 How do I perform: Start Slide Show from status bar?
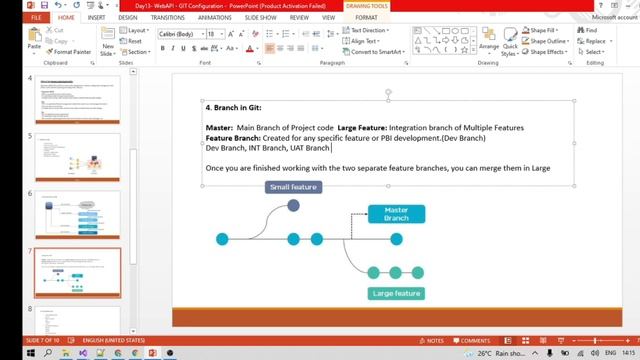[x=561, y=340]
